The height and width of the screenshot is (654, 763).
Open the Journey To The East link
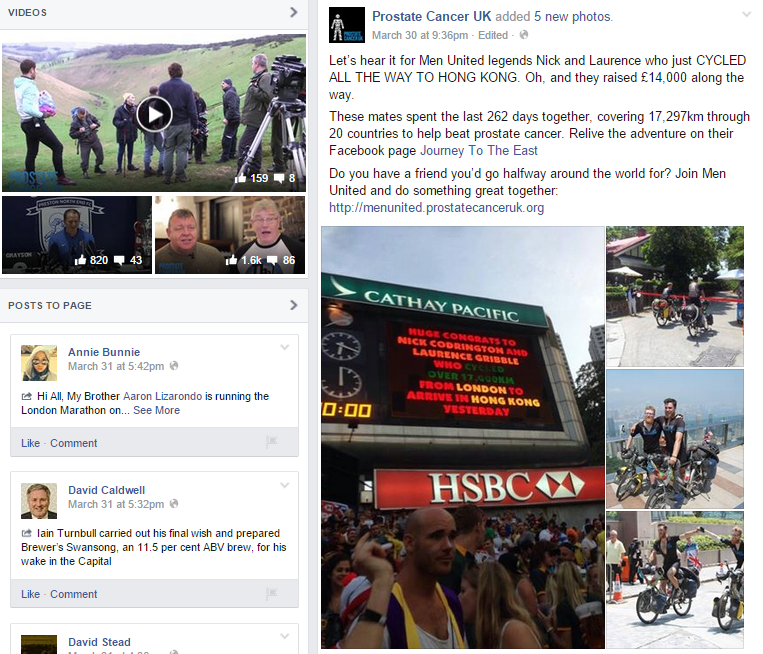[479, 150]
